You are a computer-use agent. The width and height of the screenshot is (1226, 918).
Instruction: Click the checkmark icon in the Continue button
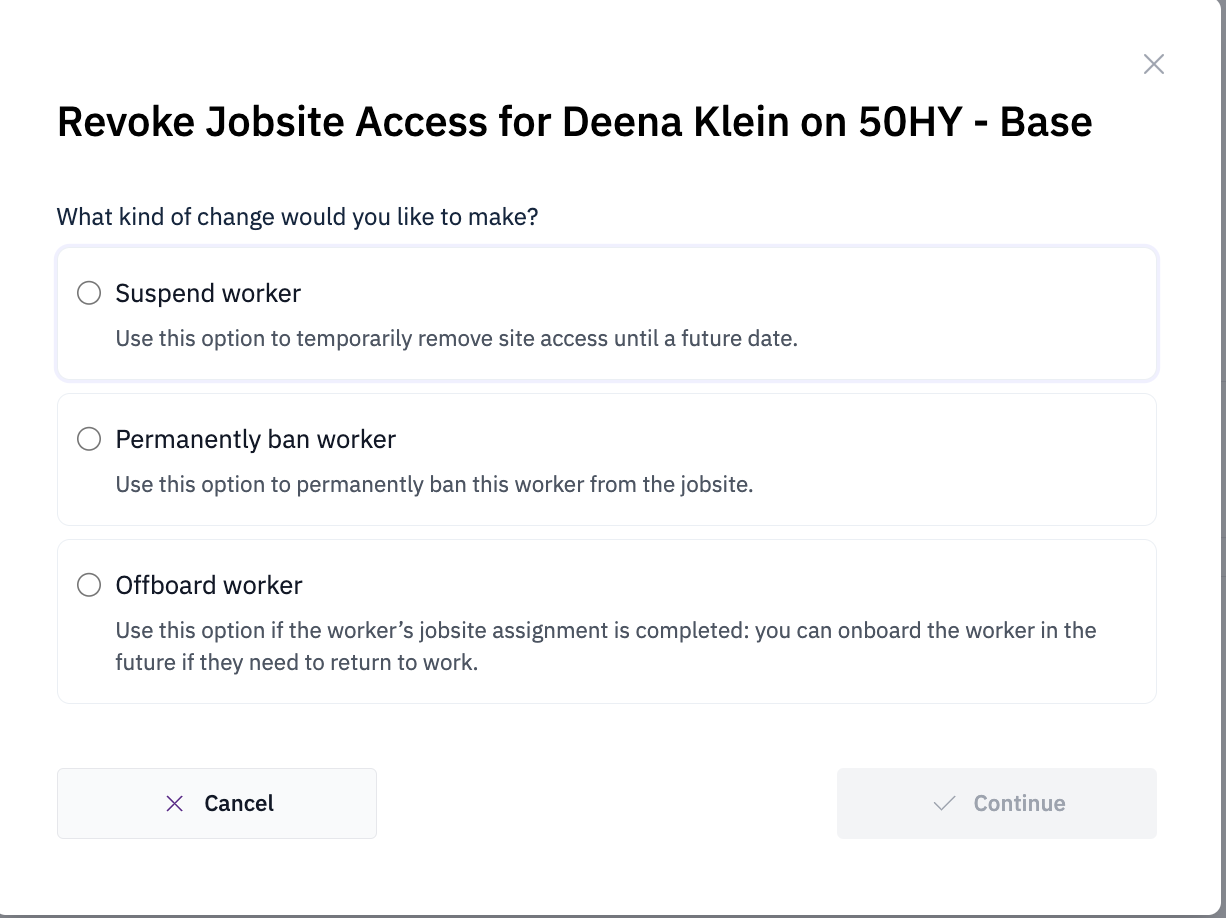tap(944, 803)
